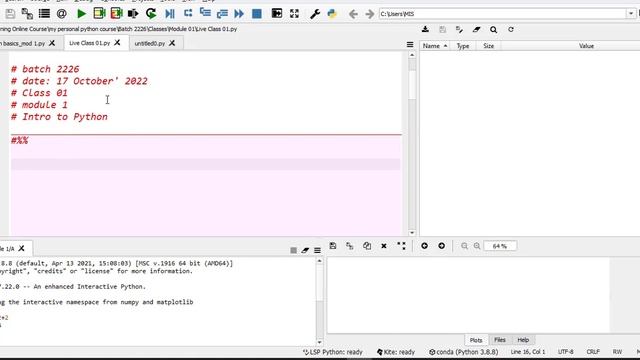Sort variables by the Name column
640x360 pixels.
(435, 46)
